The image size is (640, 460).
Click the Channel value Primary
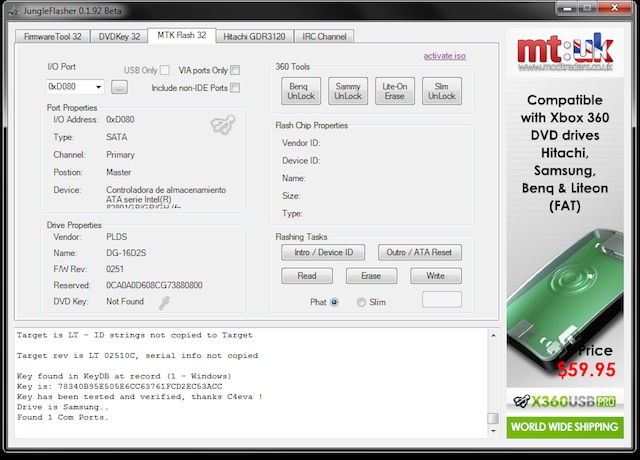click(x=120, y=155)
